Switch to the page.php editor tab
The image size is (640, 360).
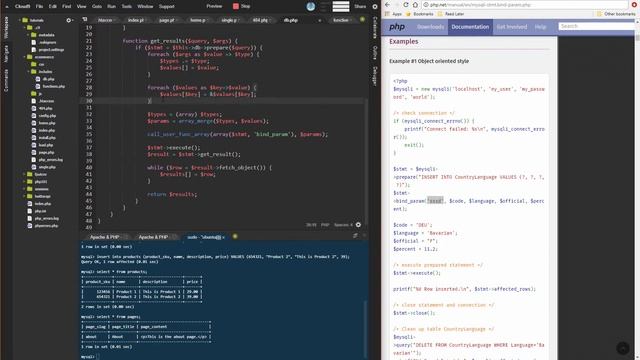(x=166, y=20)
